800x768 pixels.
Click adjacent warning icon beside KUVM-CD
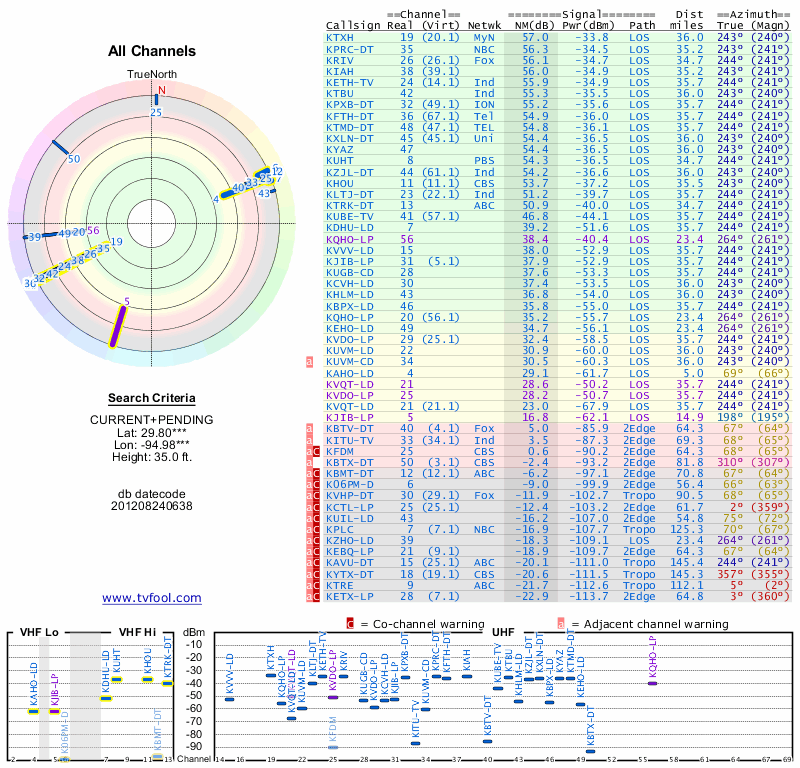(309, 360)
